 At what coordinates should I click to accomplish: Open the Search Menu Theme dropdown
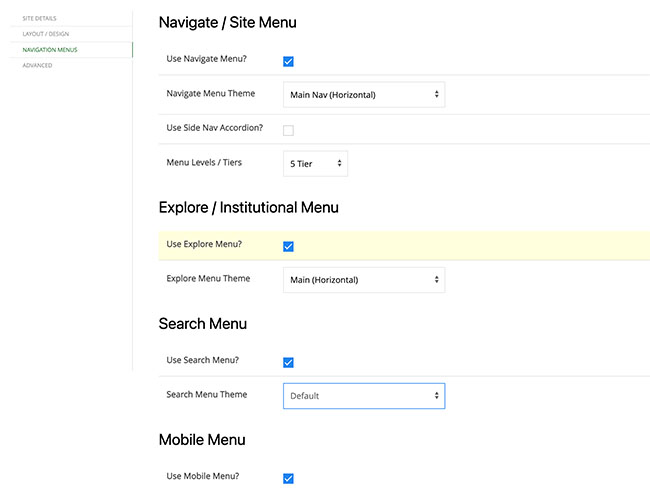363,396
